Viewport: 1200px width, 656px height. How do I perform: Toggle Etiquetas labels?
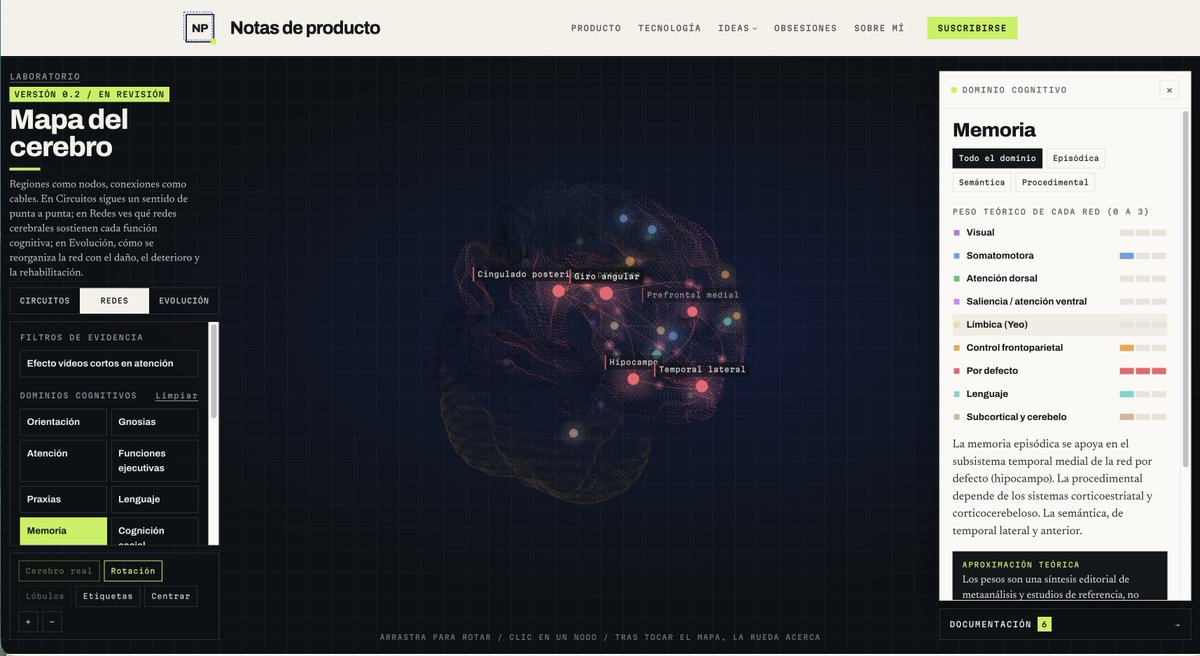tap(108, 596)
